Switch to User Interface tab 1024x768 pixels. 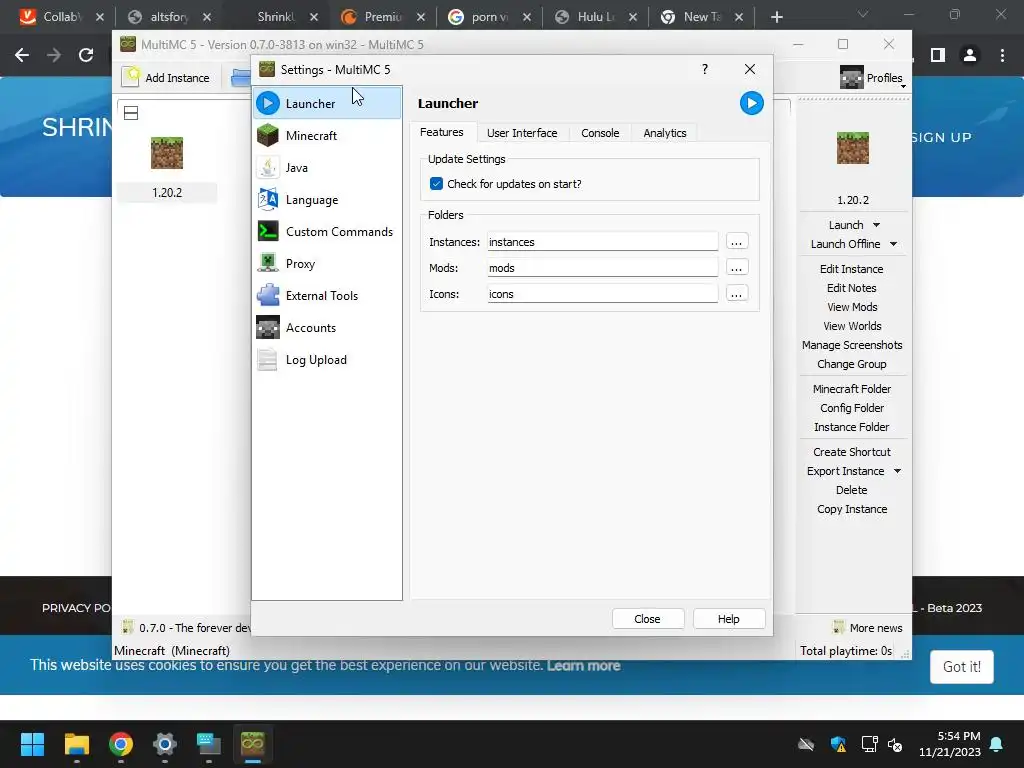pyautogui.click(x=522, y=133)
